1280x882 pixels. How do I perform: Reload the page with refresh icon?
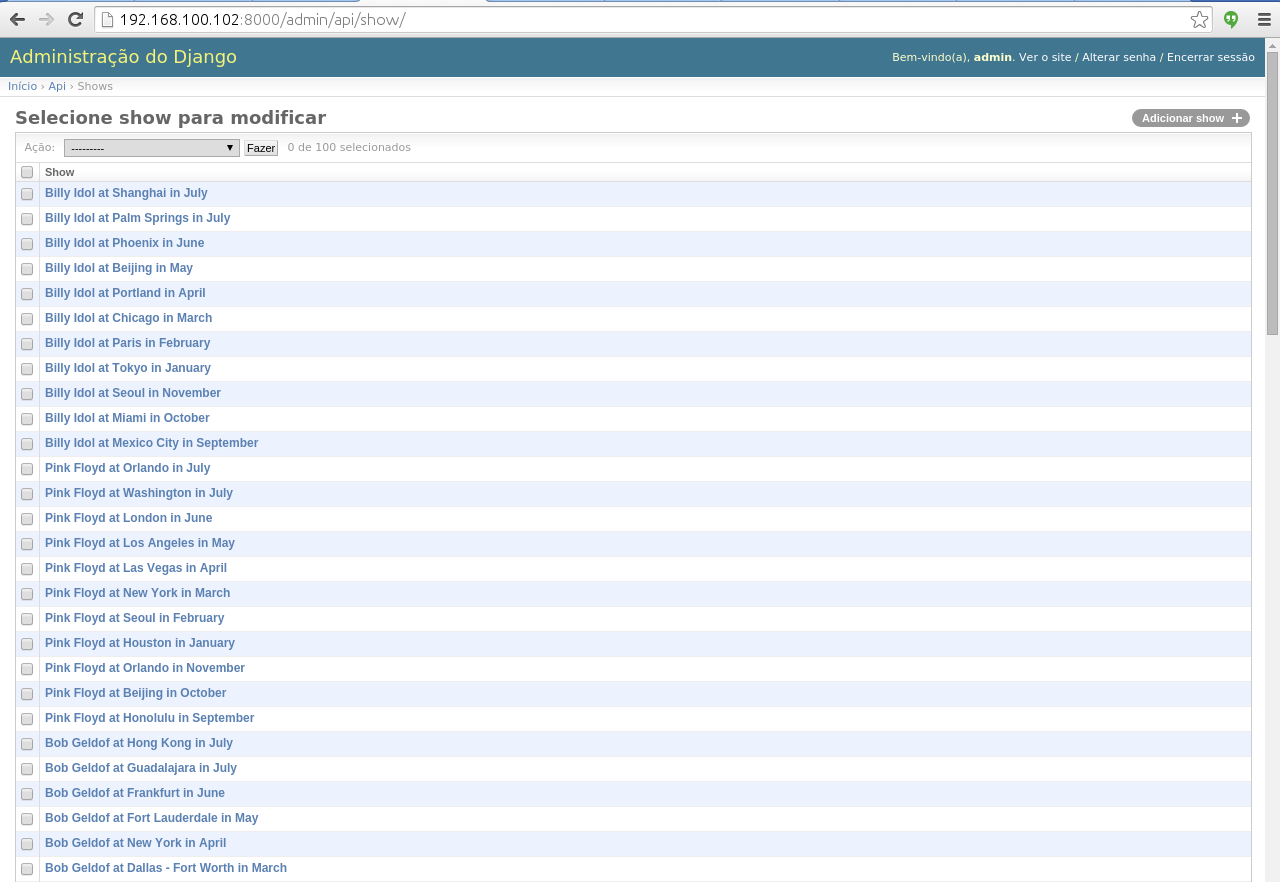pos(75,19)
